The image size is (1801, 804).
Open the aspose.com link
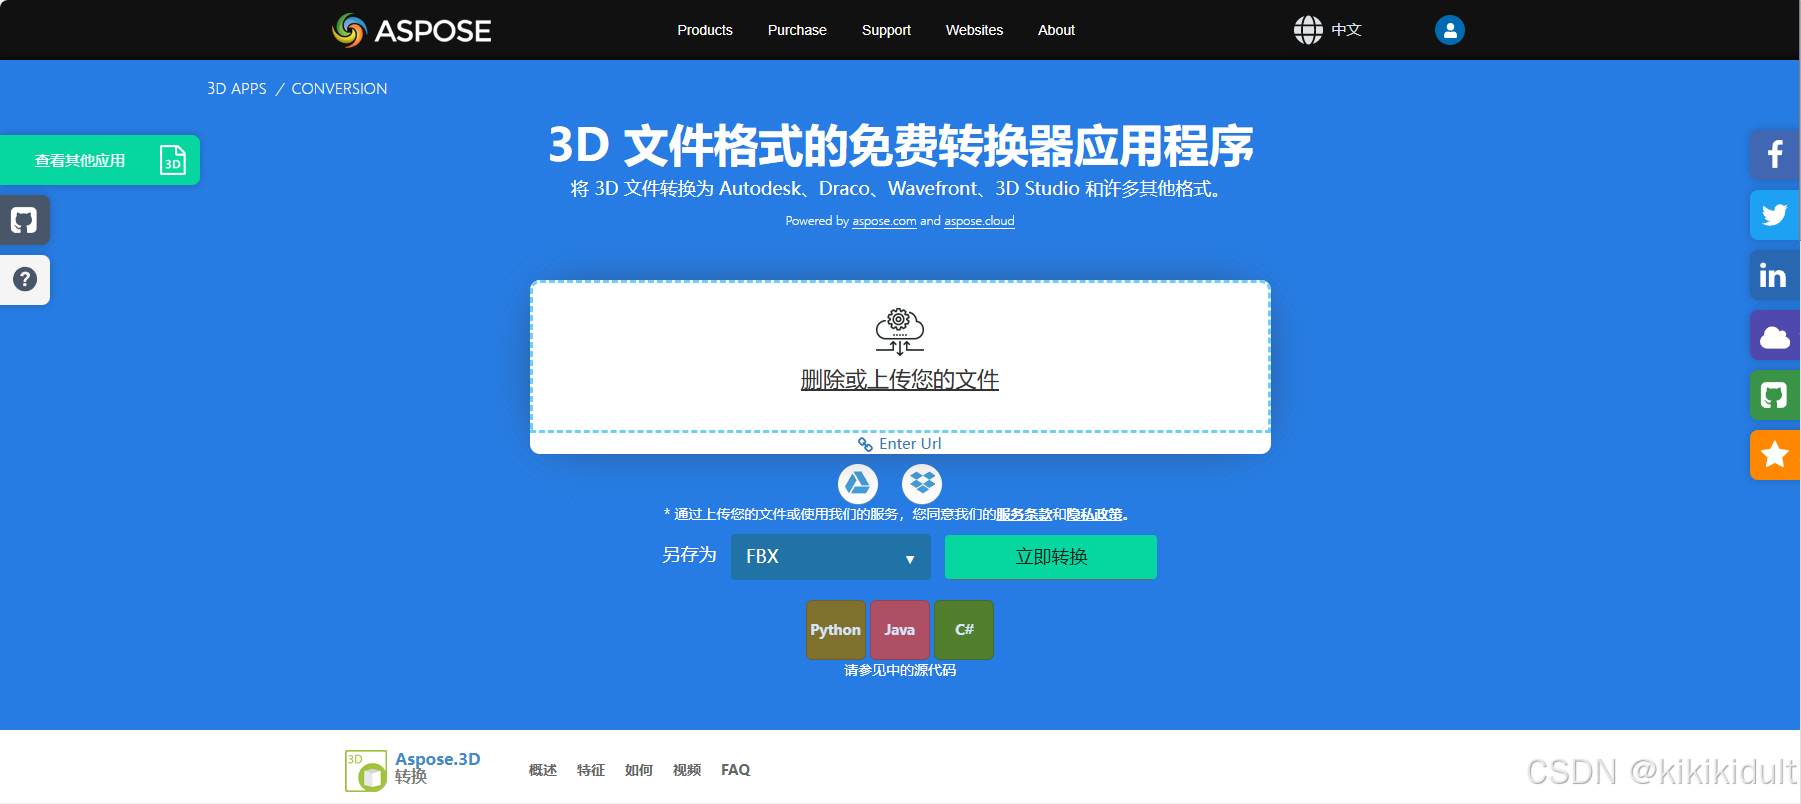click(x=884, y=221)
